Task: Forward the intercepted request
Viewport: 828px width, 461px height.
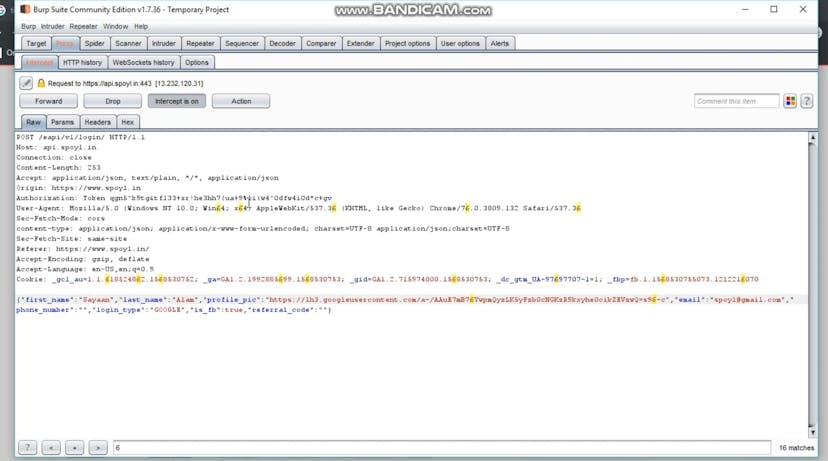Action: [49, 101]
